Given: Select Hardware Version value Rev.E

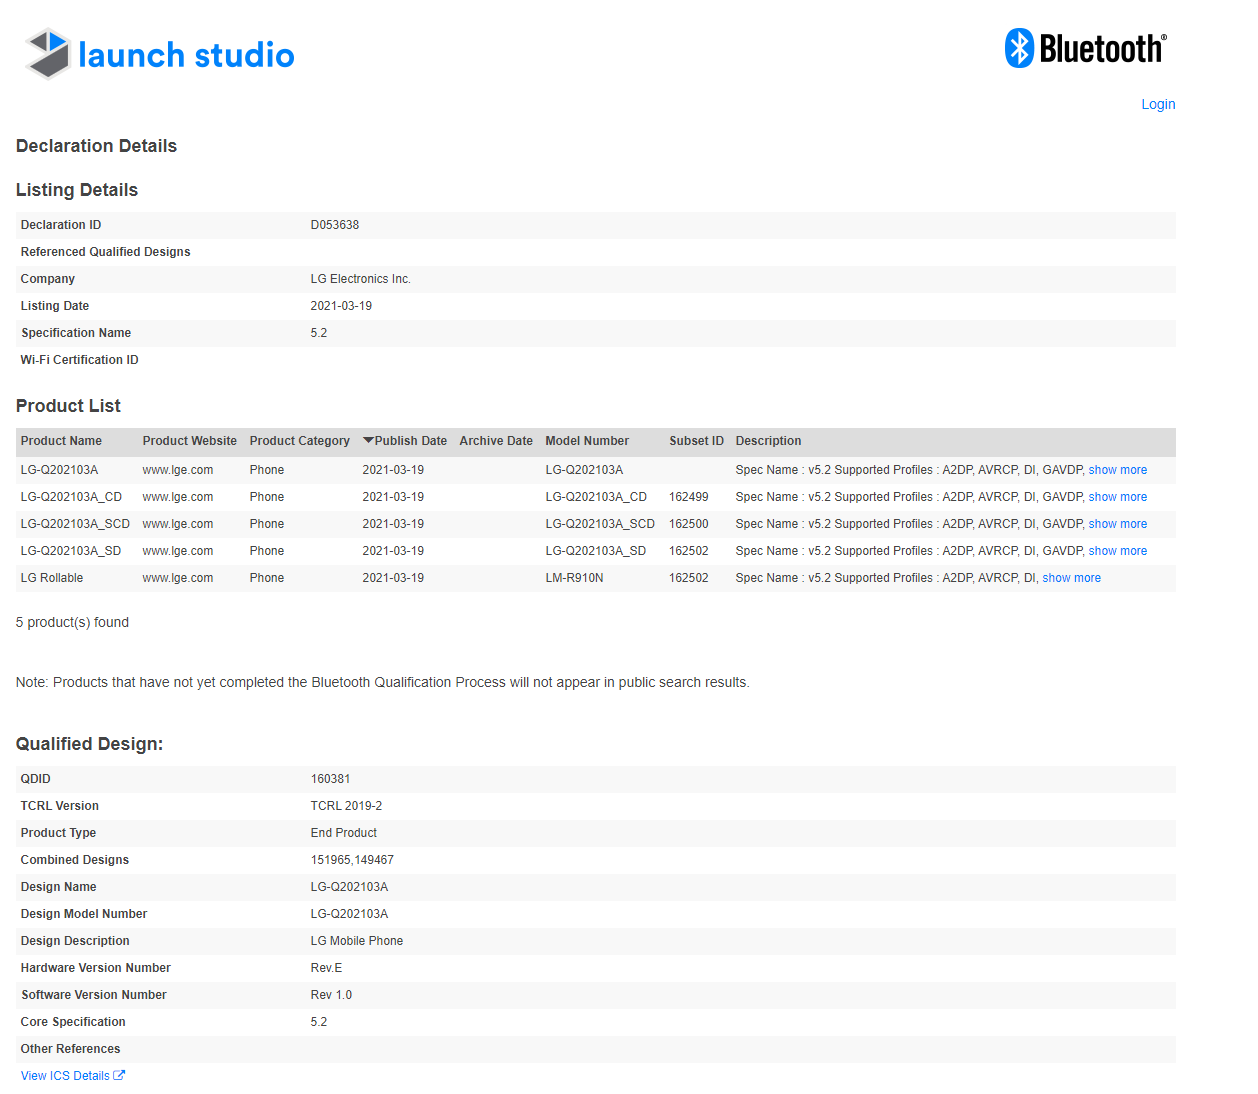Looking at the screenshot, I should 327,968.
